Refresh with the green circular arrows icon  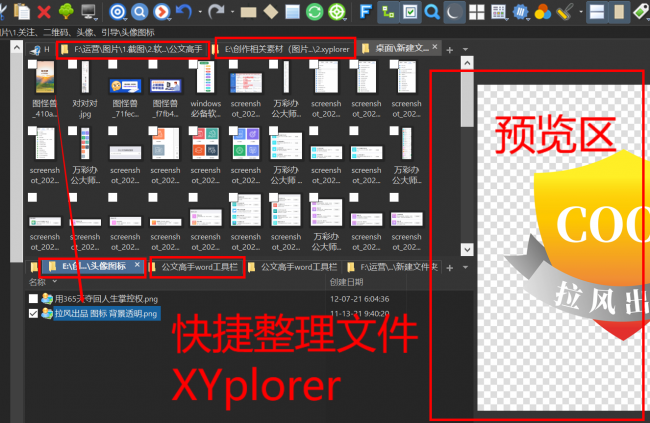click(315, 12)
